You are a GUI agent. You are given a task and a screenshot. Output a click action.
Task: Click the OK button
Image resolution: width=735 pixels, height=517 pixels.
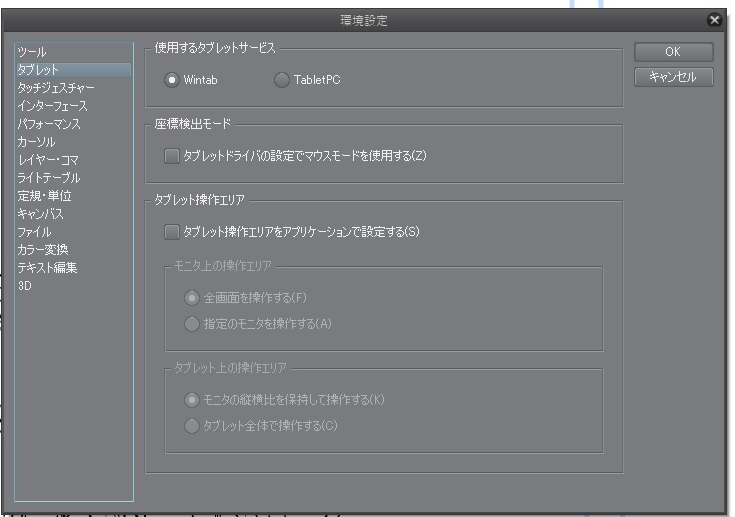[x=674, y=52]
